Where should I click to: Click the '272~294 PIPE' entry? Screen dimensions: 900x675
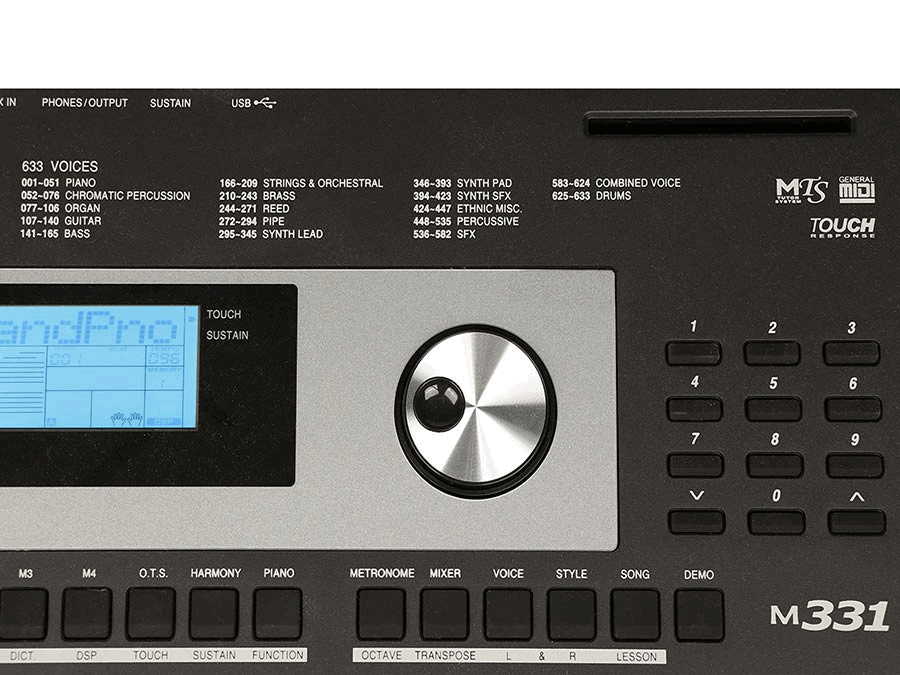tap(251, 221)
